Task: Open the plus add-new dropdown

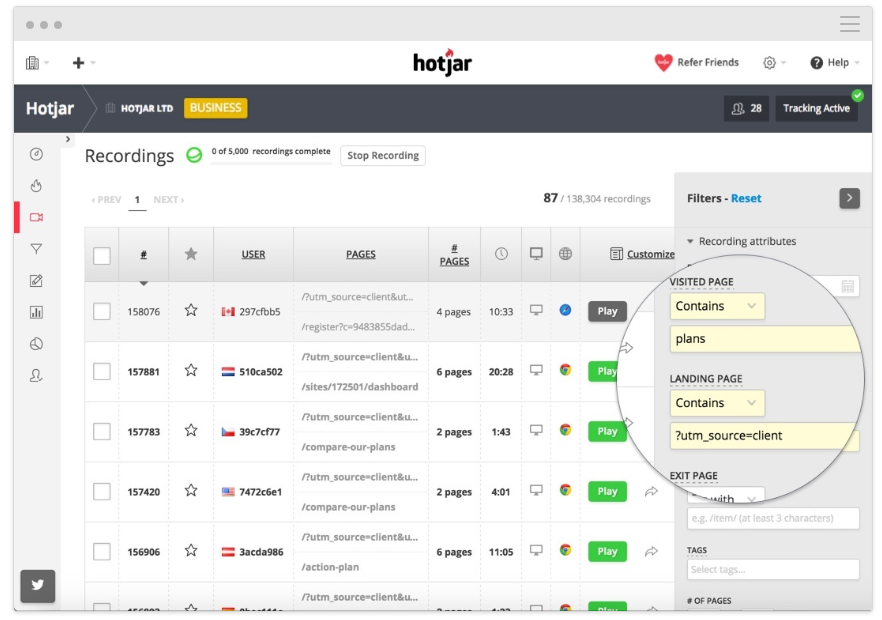Action: (x=84, y=62)
